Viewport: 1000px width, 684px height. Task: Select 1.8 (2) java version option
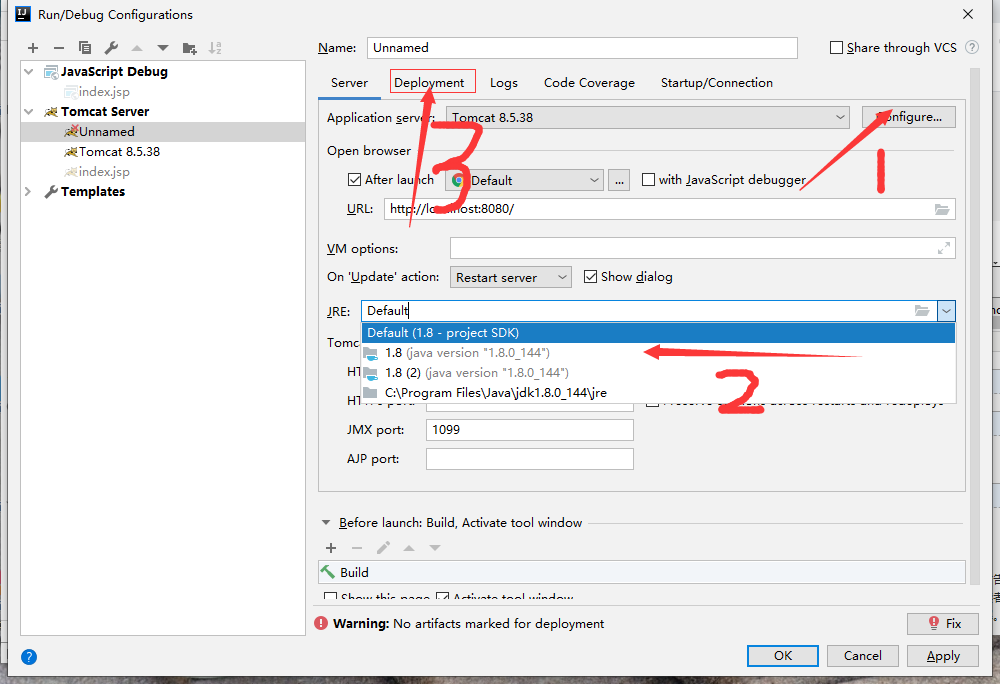[658, 372]
